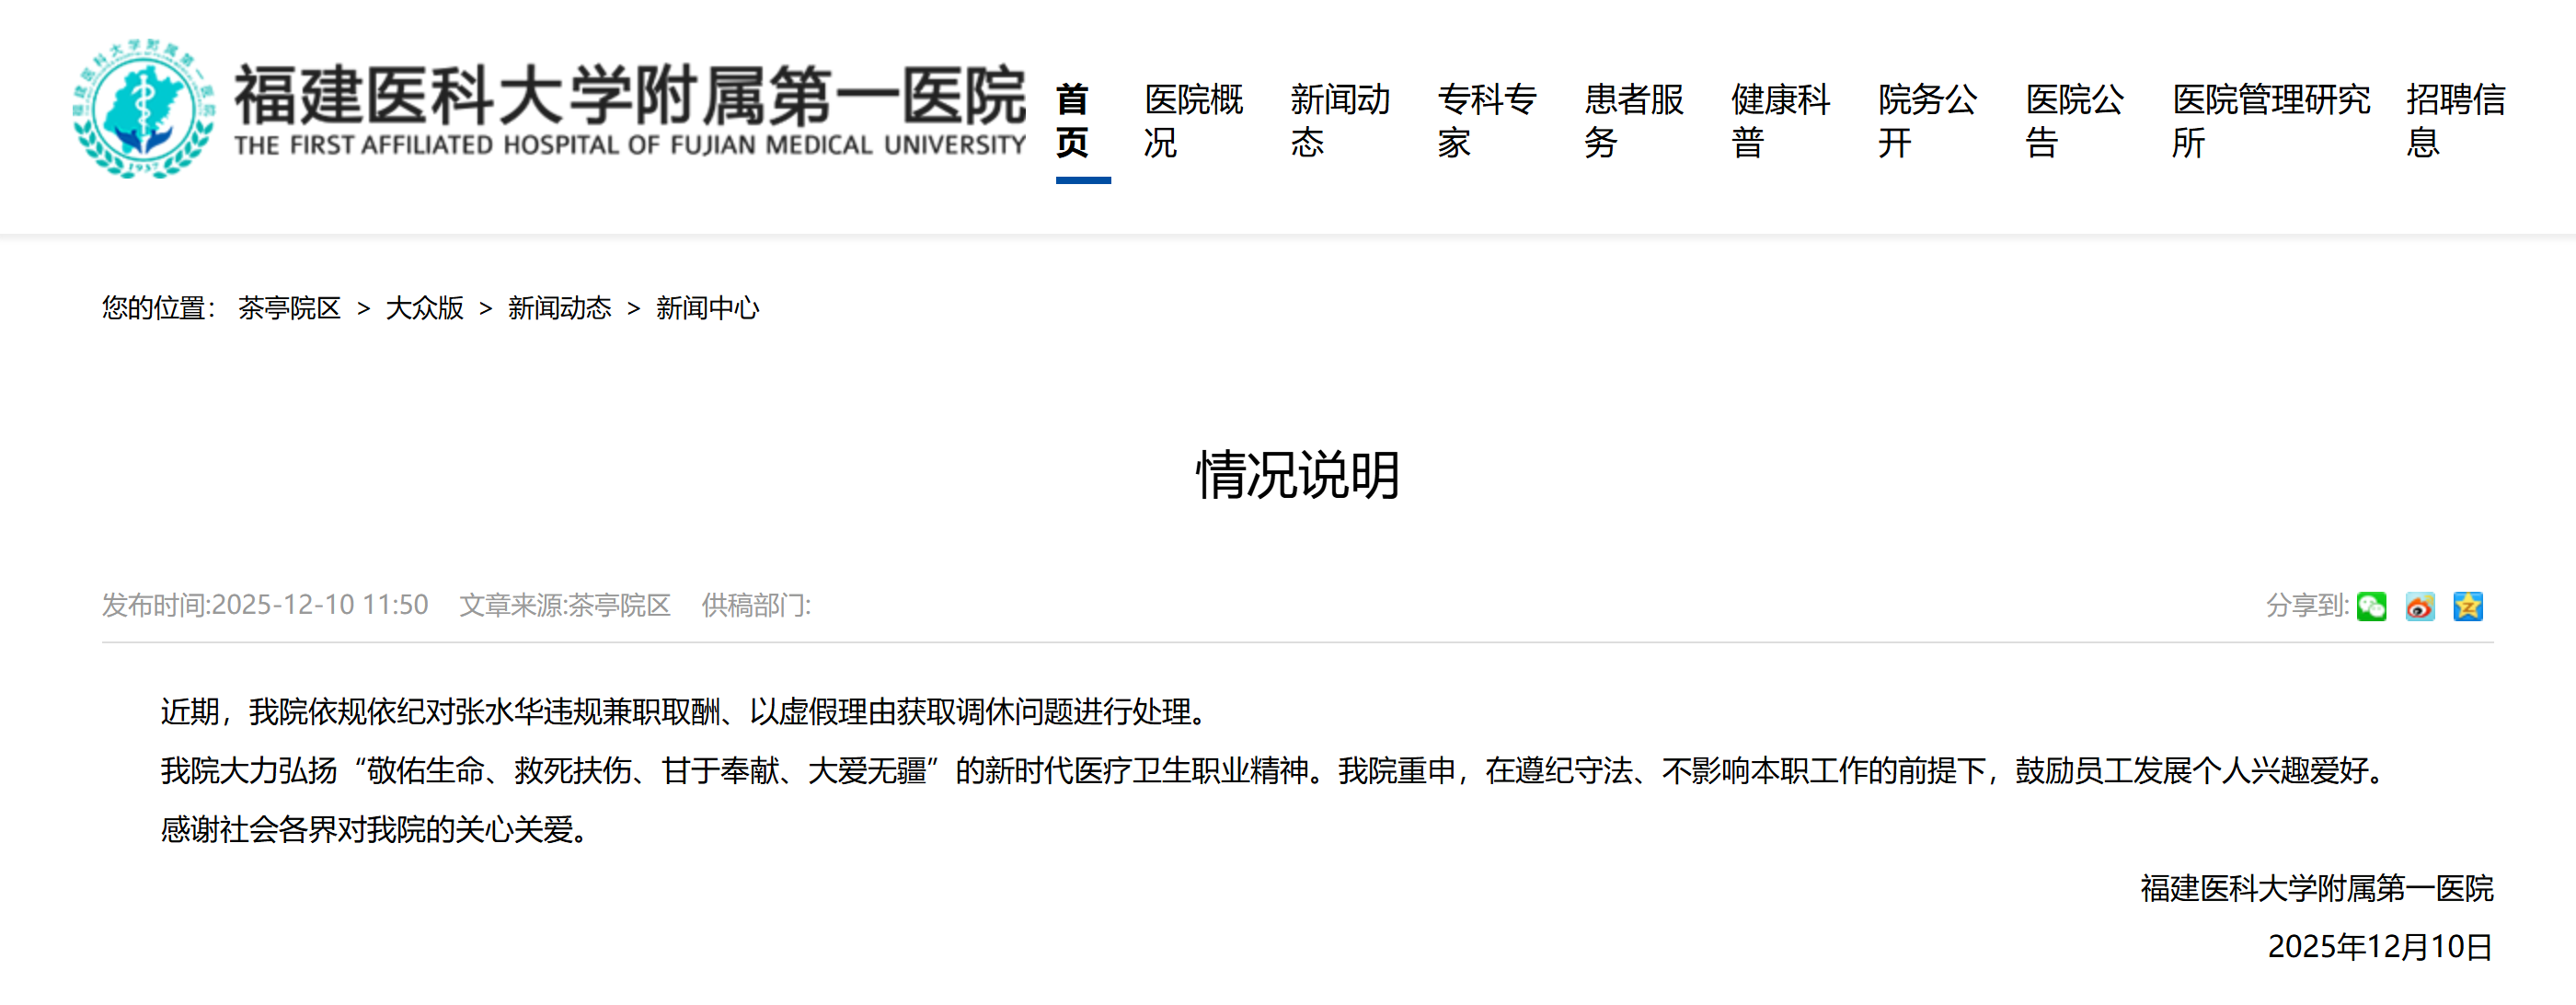This screenshot has height=1005, width=2576.
Task: Click 新闻动态 breadcrumb link
Action: (x=559, y=308)
